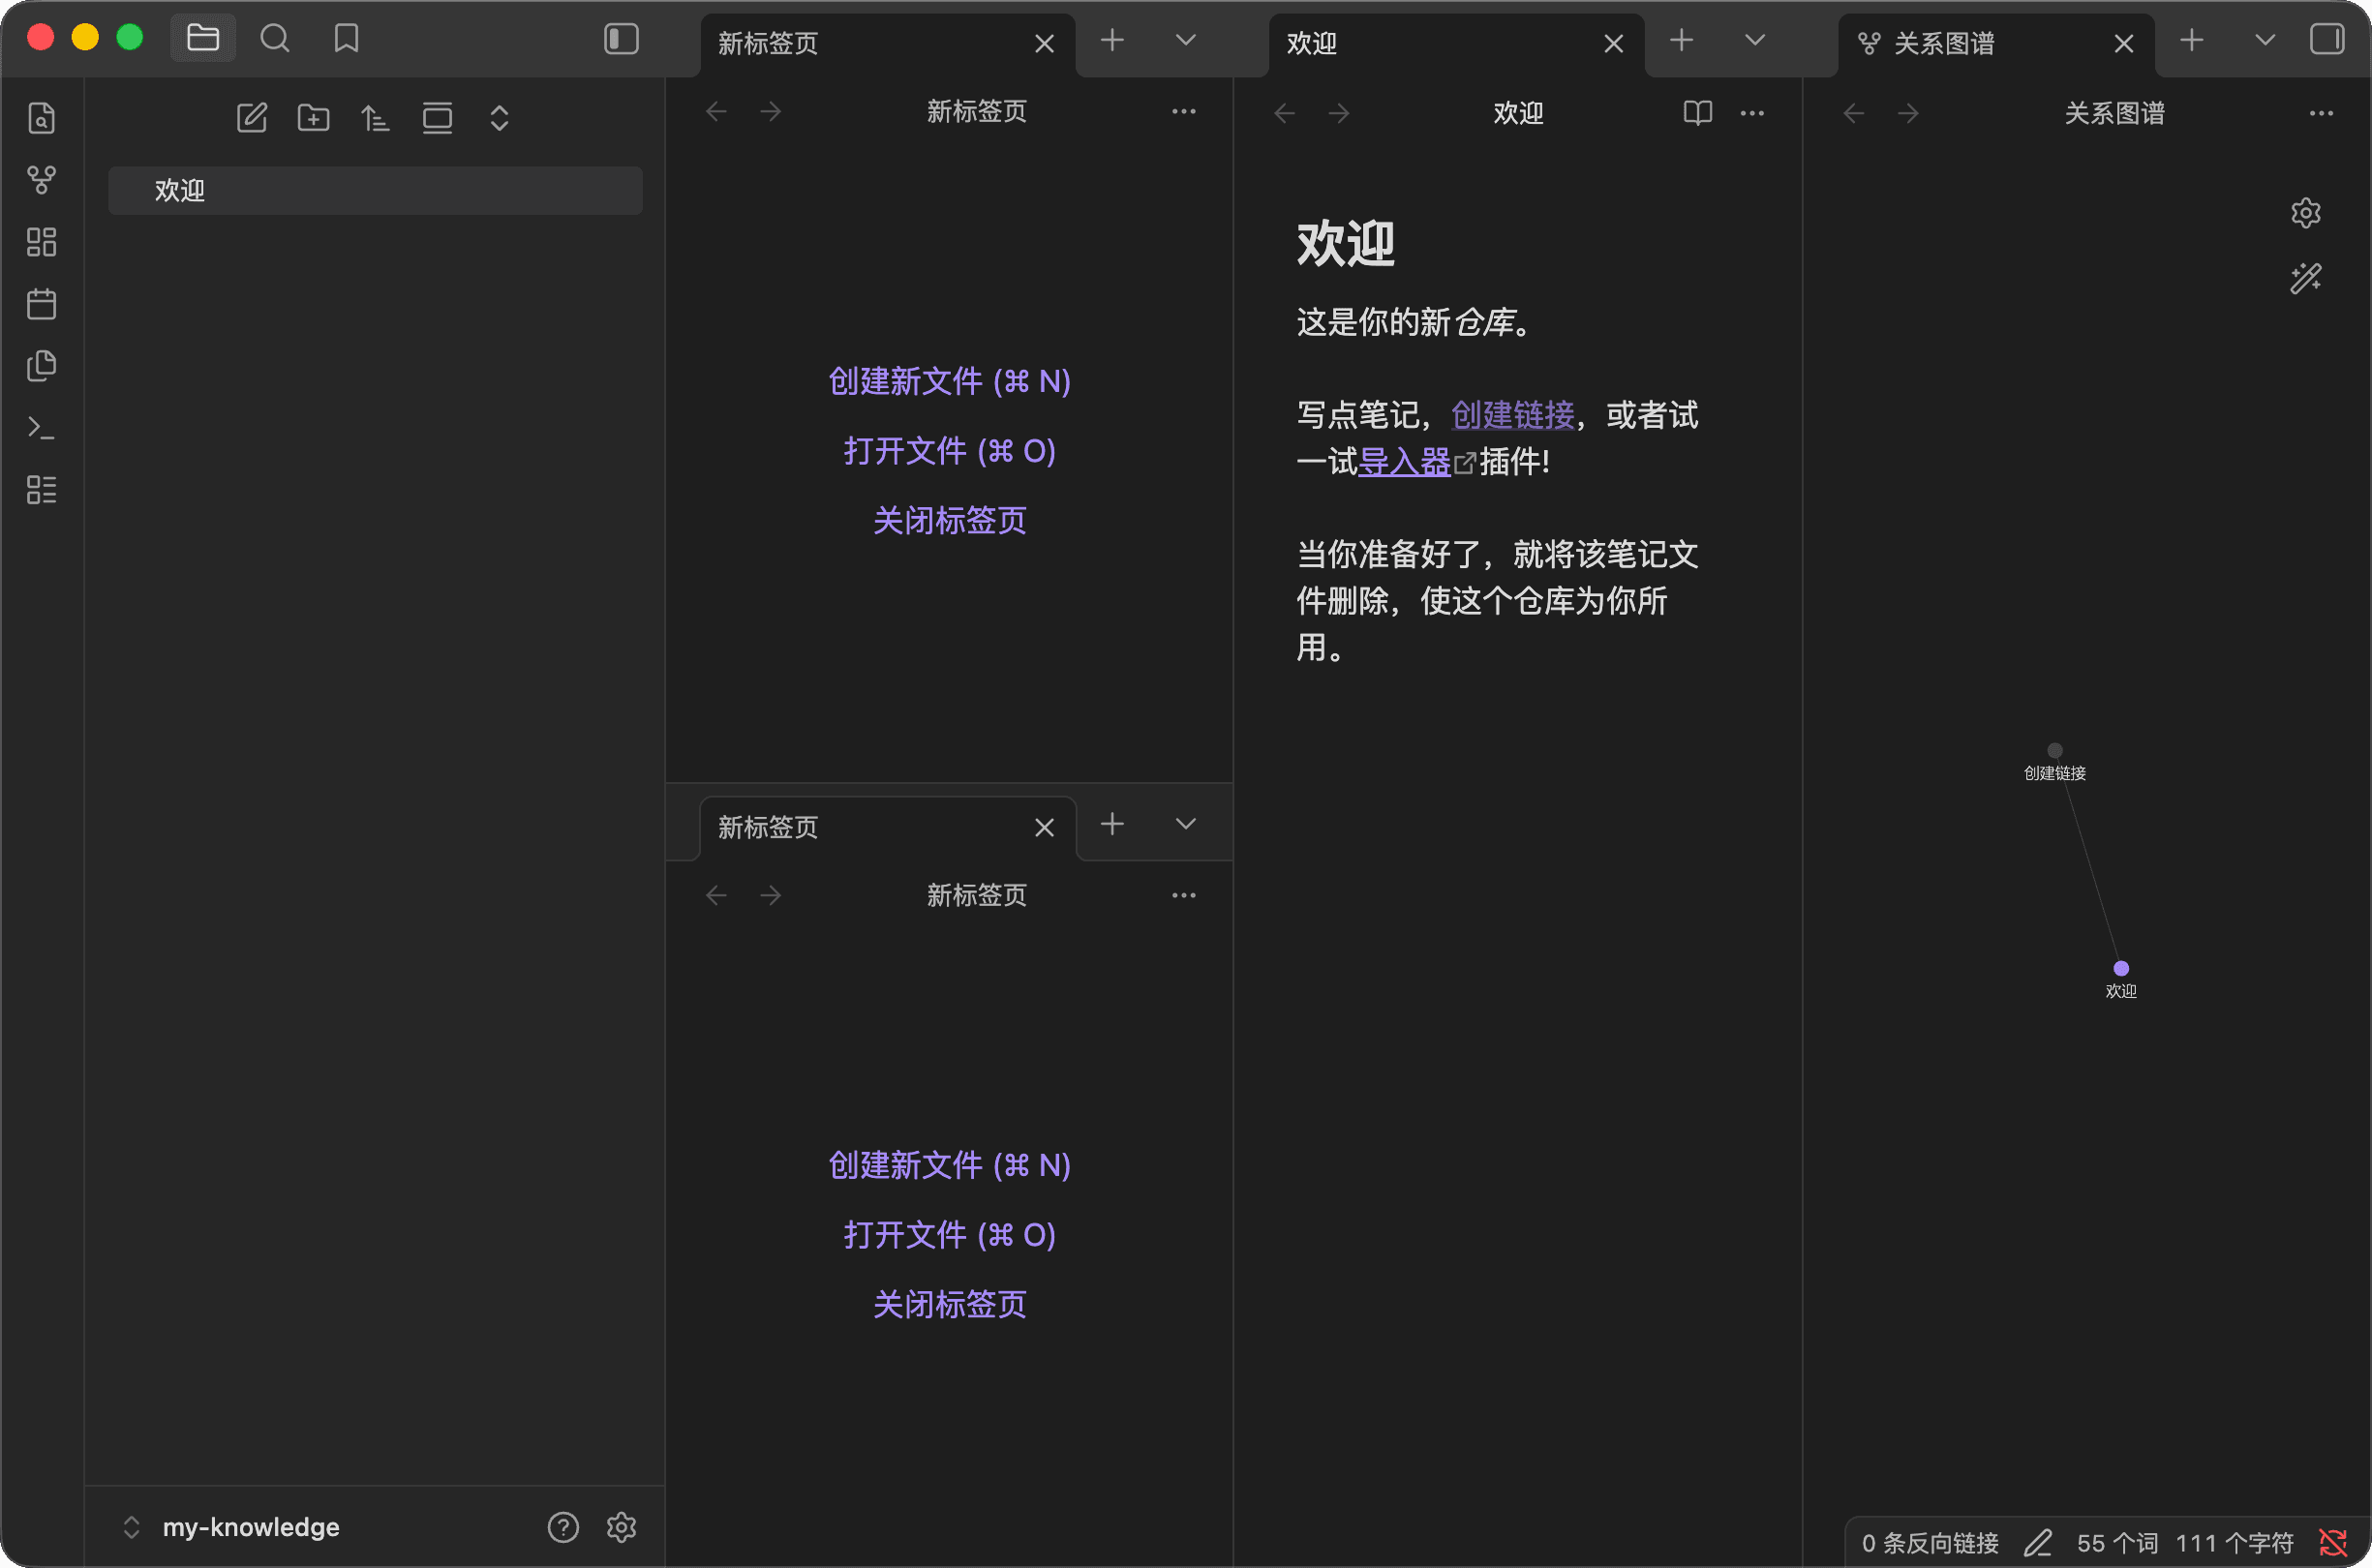The width and height of the screenshot is (2372, 1568).
Task: Expand the my-knowledge vault switcher
Action: click(x=131, y=1526)
